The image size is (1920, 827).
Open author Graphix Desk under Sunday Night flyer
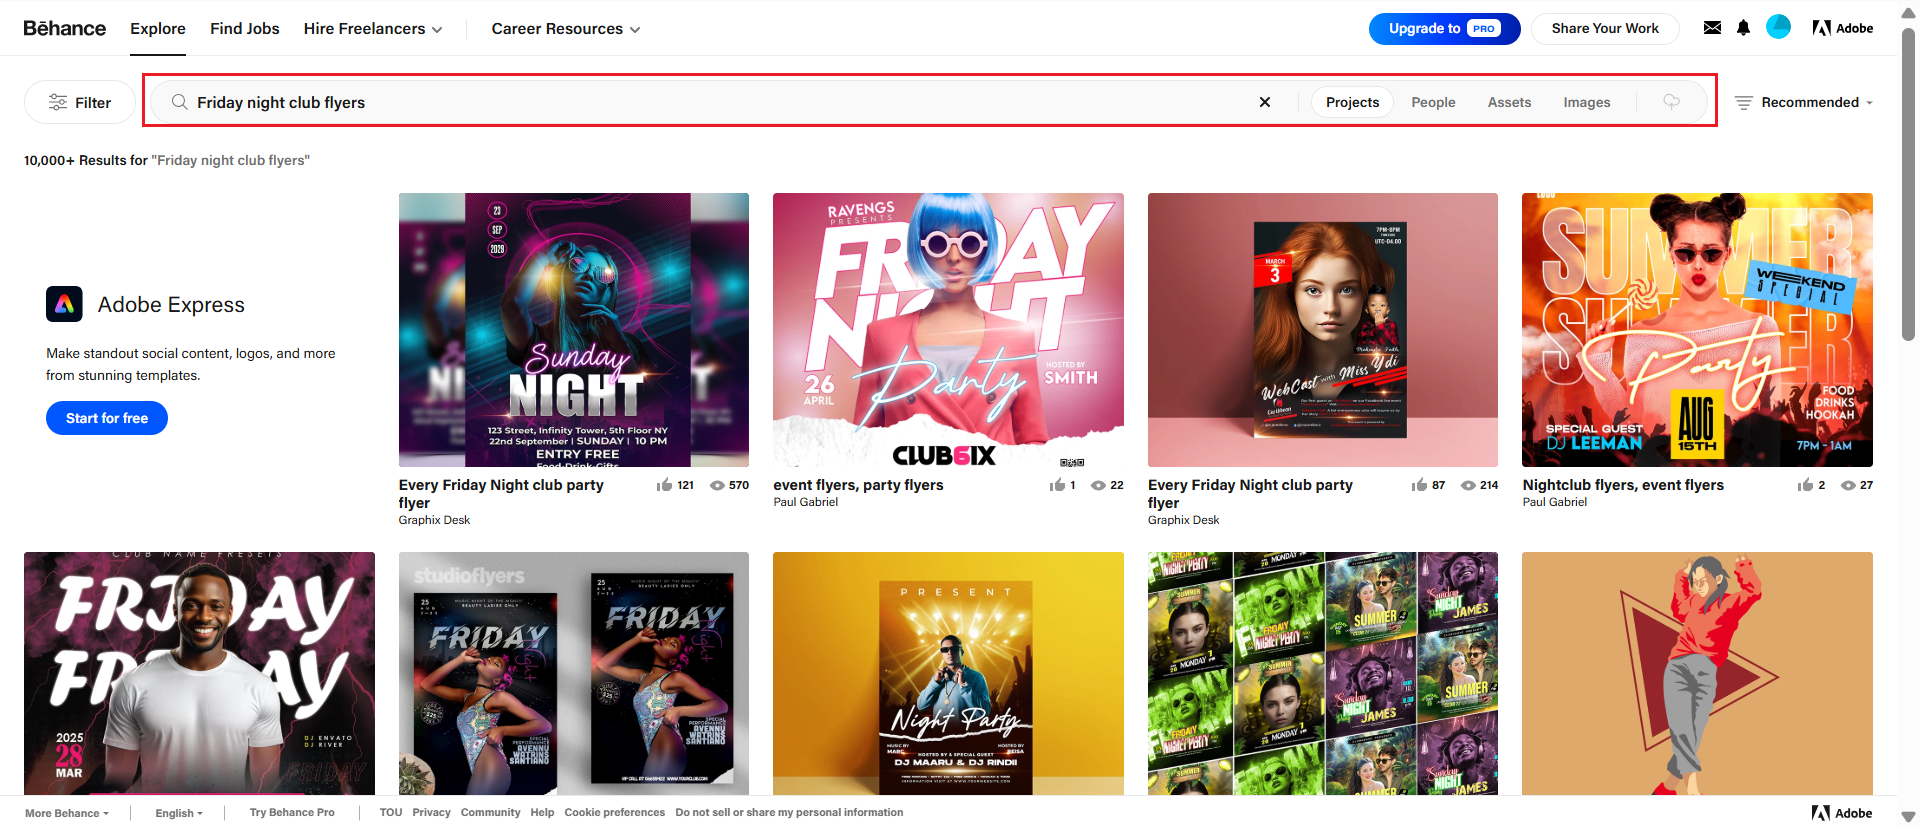434,520
